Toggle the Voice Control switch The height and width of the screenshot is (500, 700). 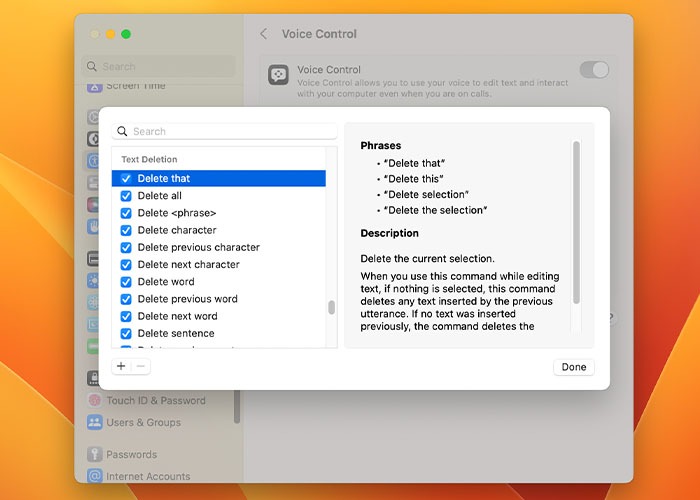[x=594, y=70]
